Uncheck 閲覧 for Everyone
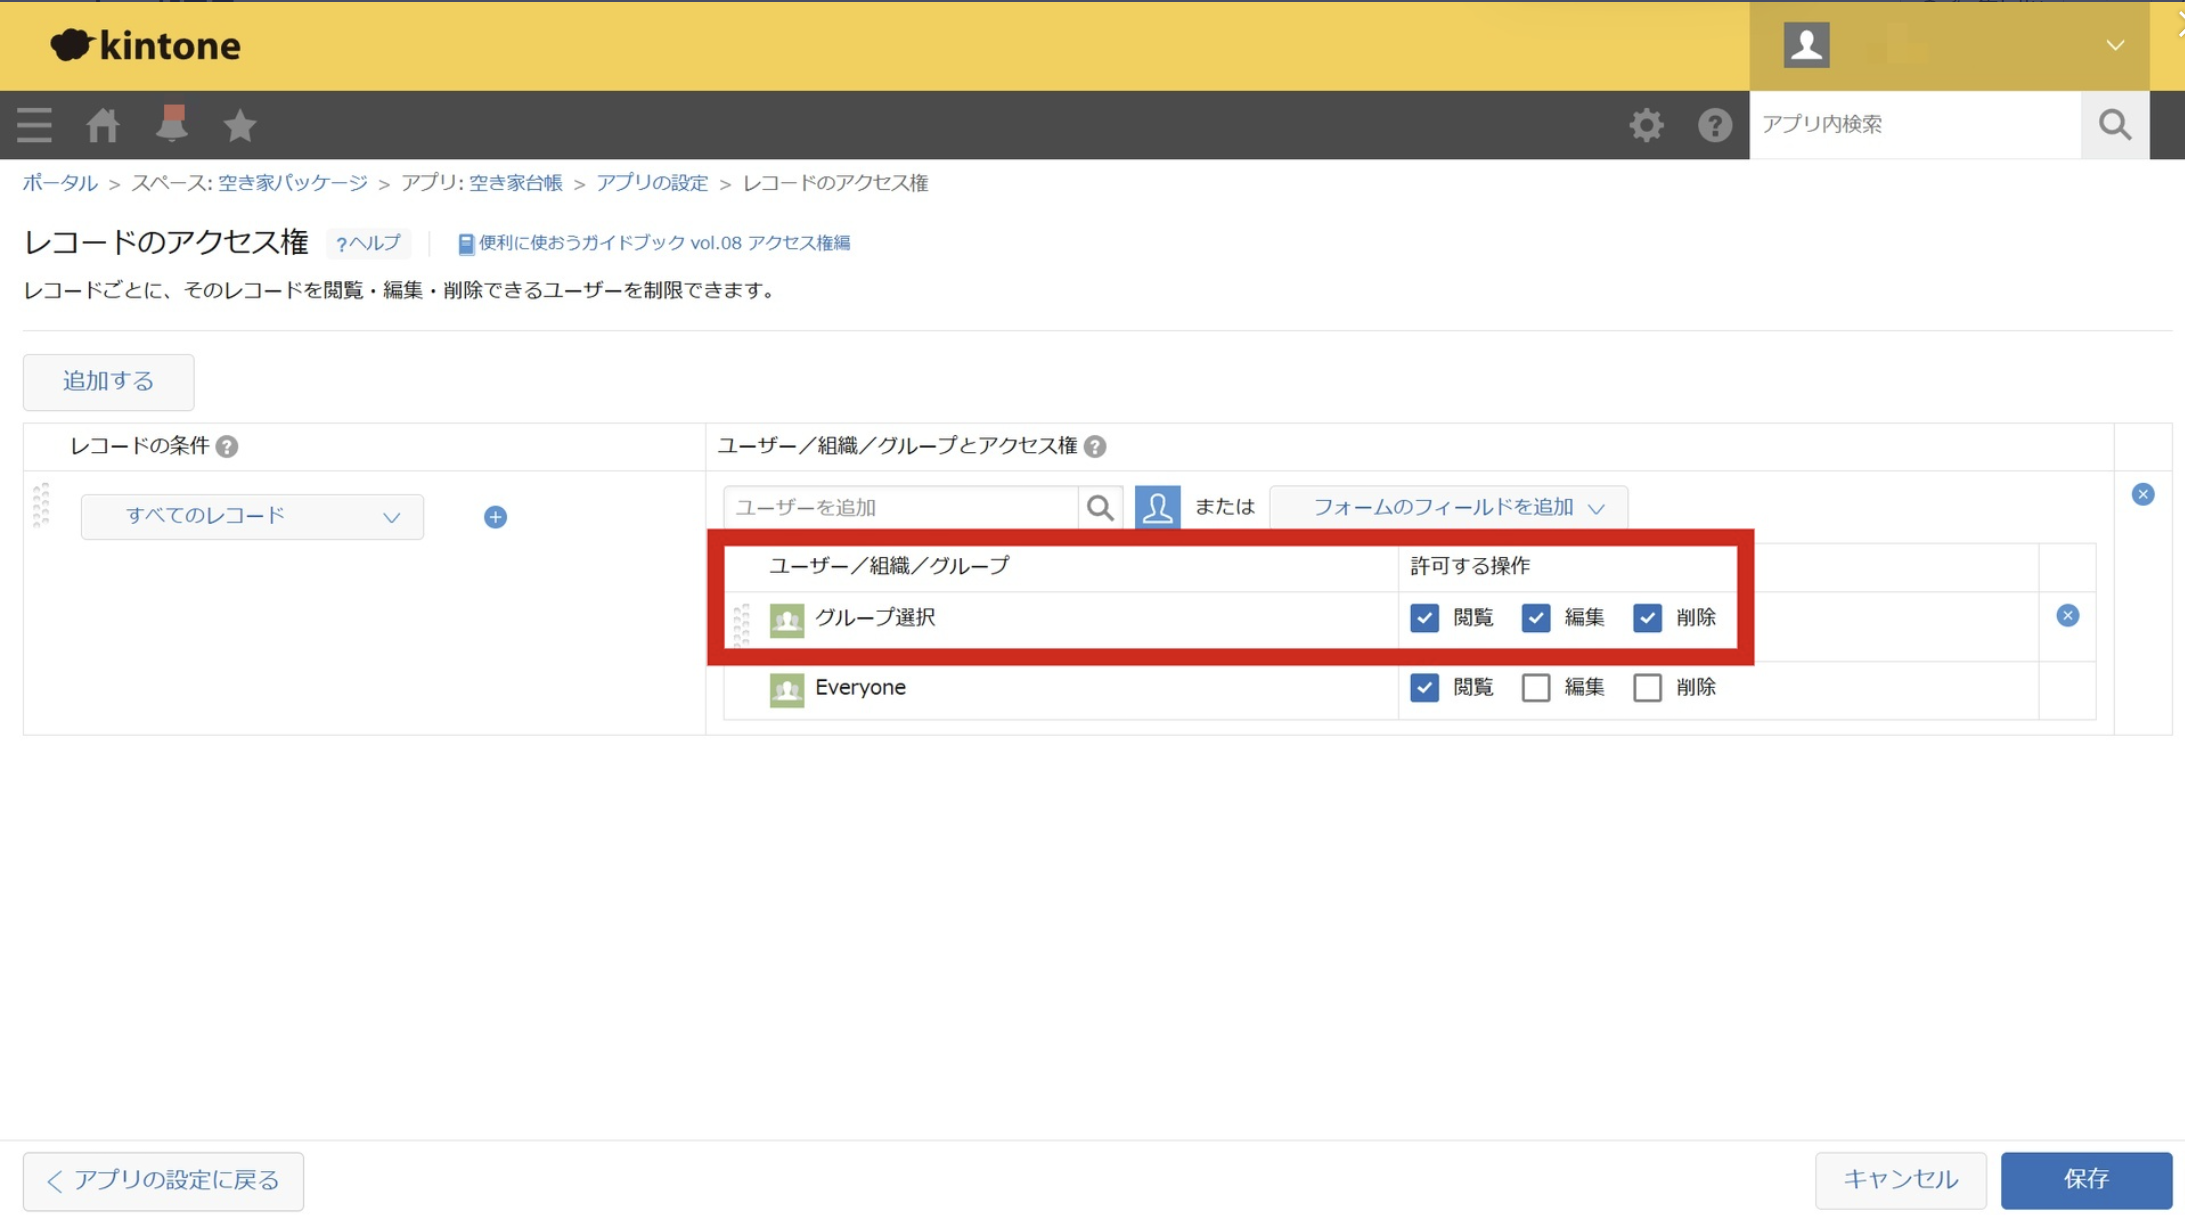This screenshot has width=2185, height=1215. tap(1424, 688)
